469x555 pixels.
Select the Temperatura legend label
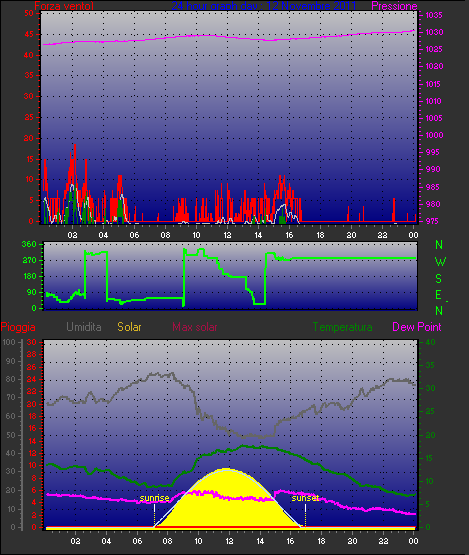click(342, 327)
